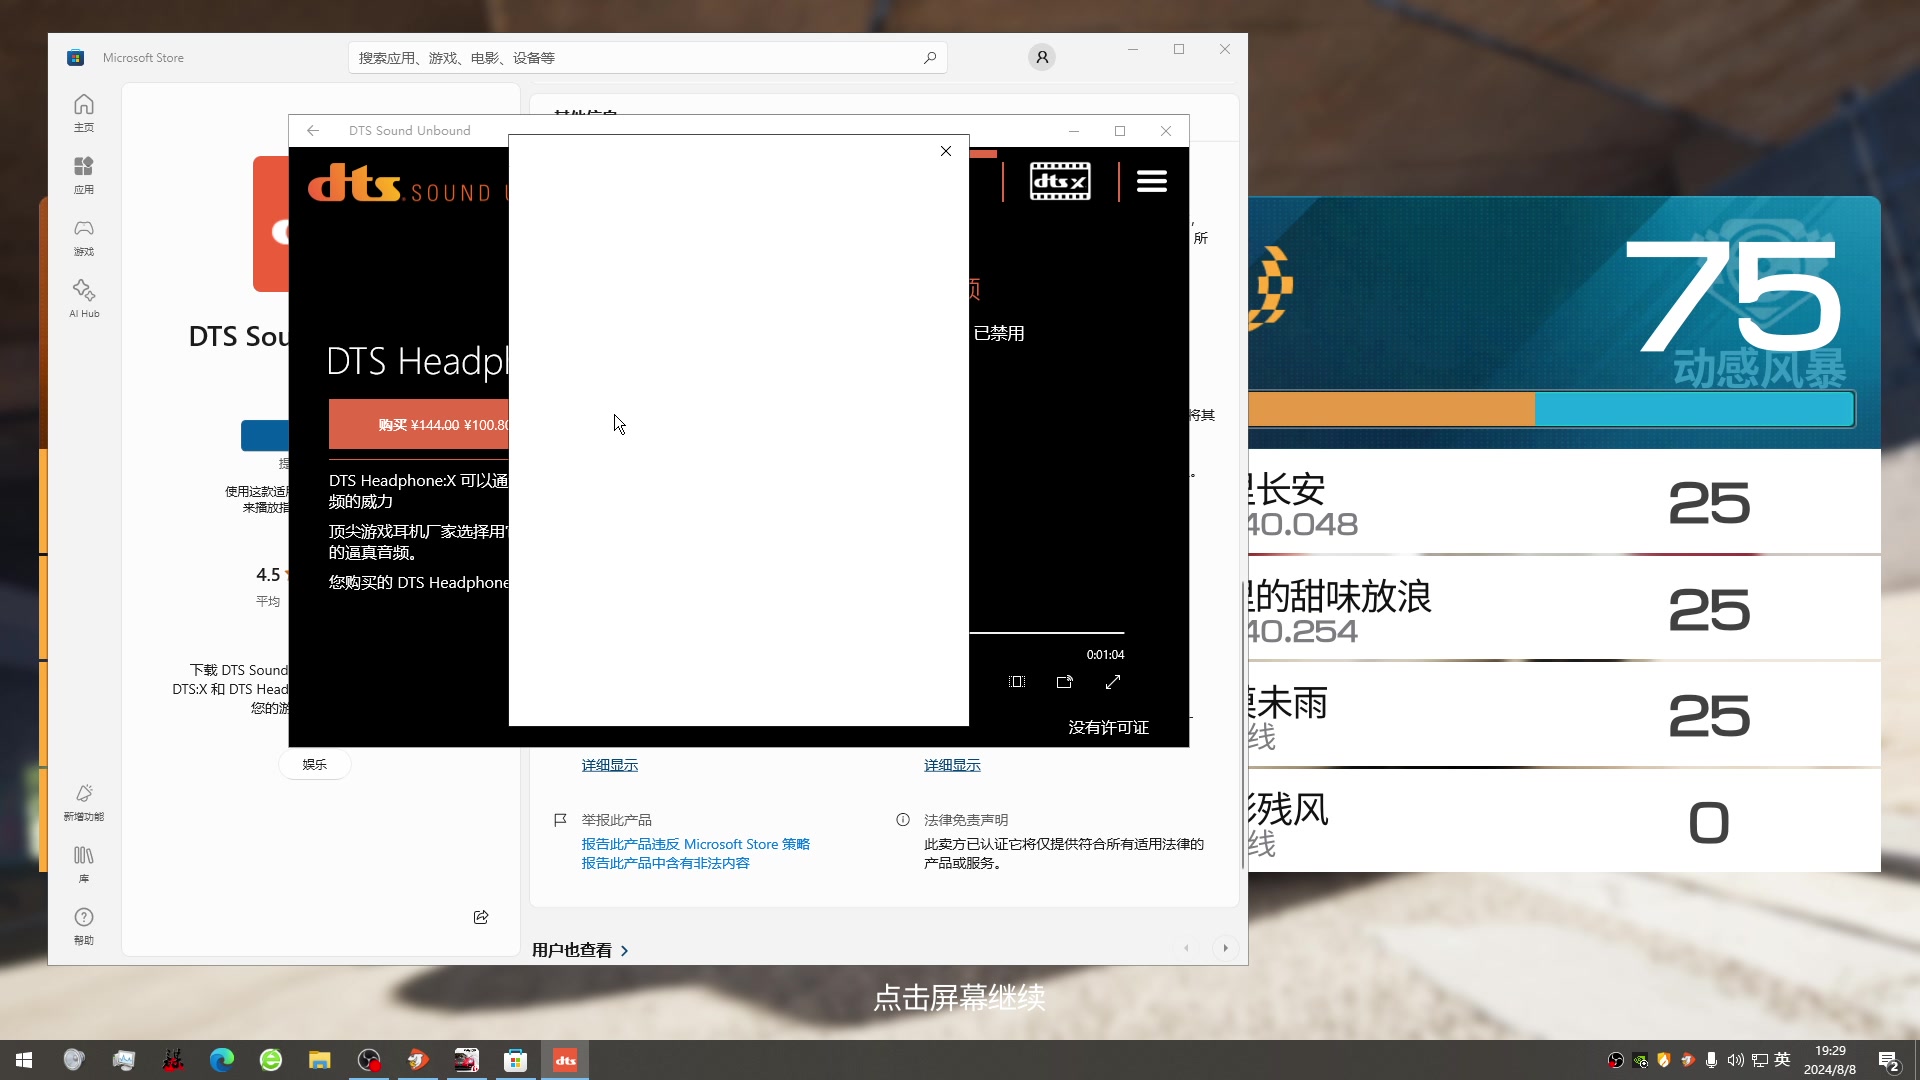
Task: Share the DTS Sound Unbound product page
Action: point(481,917)
